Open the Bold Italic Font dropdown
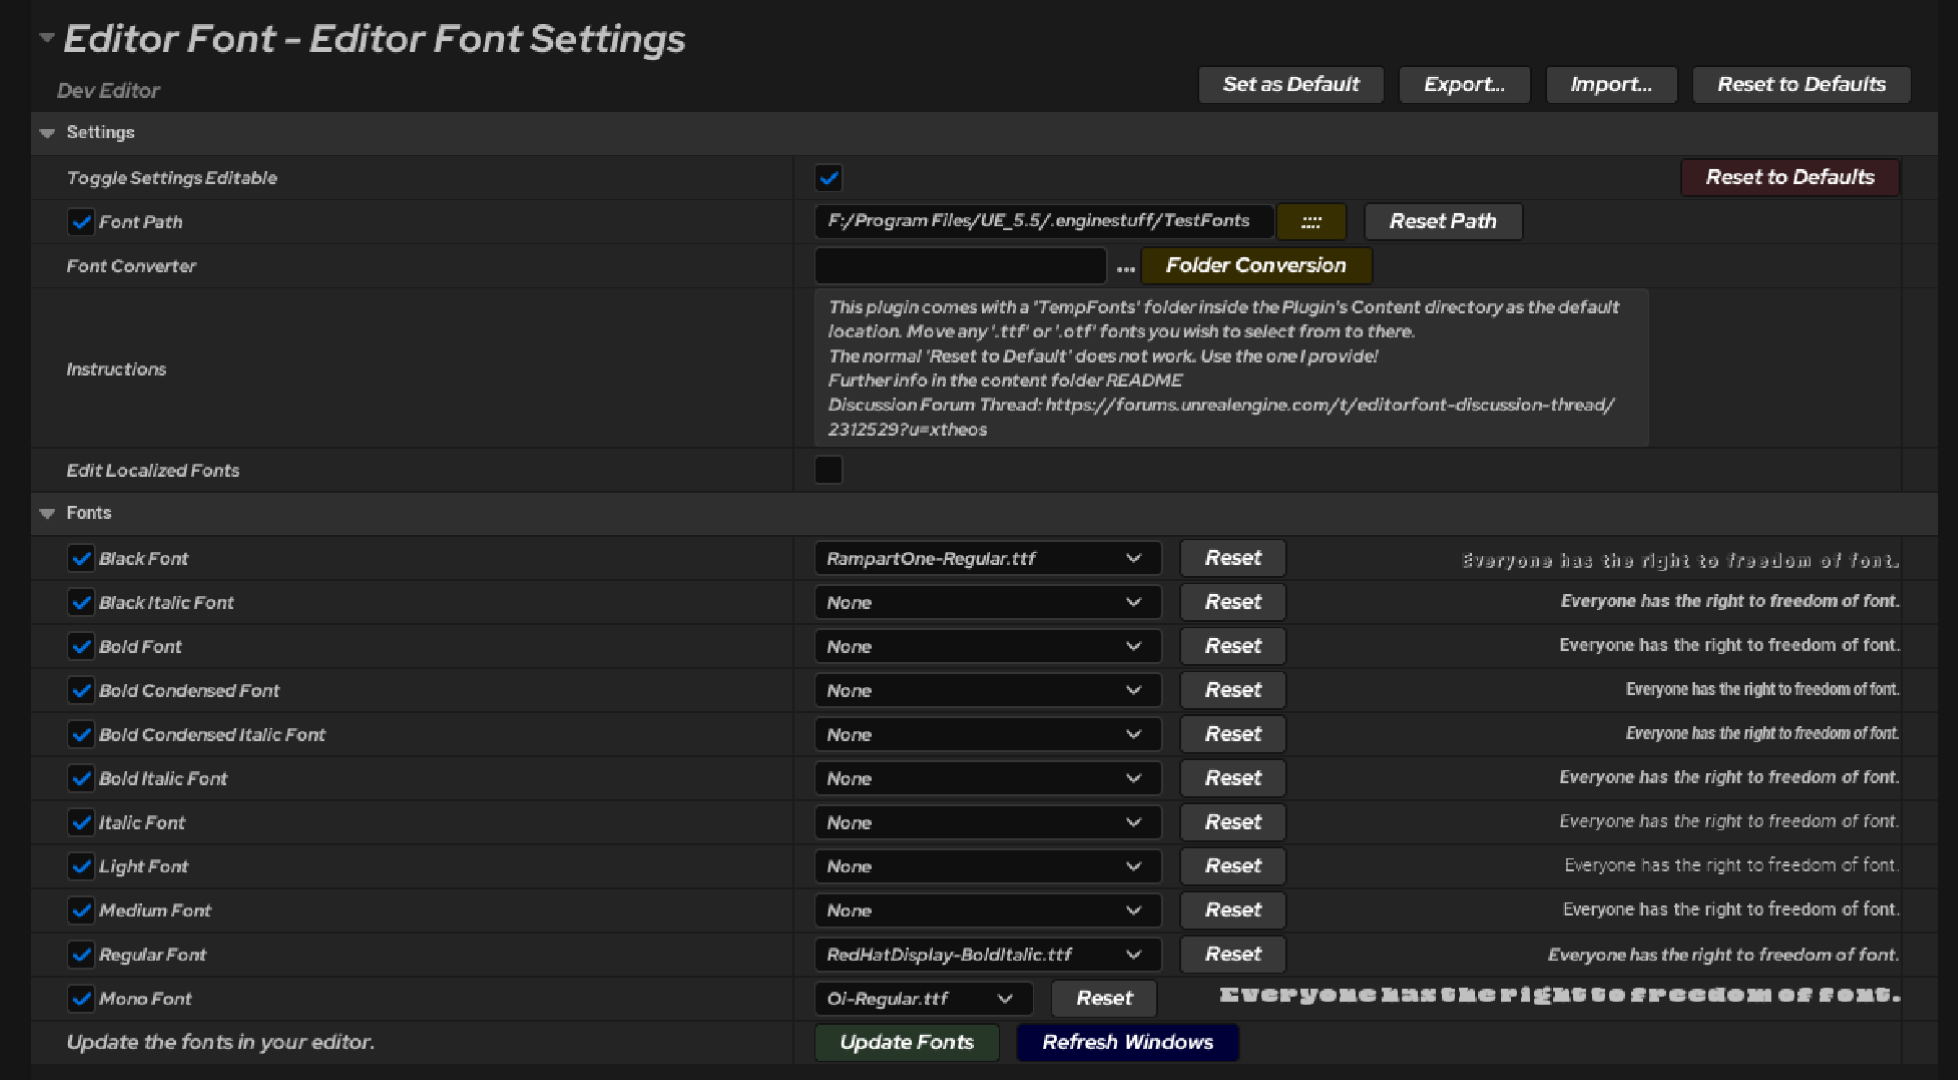Image resolution: width=1958 pixels, height=1080 pixels. (987, 778)
